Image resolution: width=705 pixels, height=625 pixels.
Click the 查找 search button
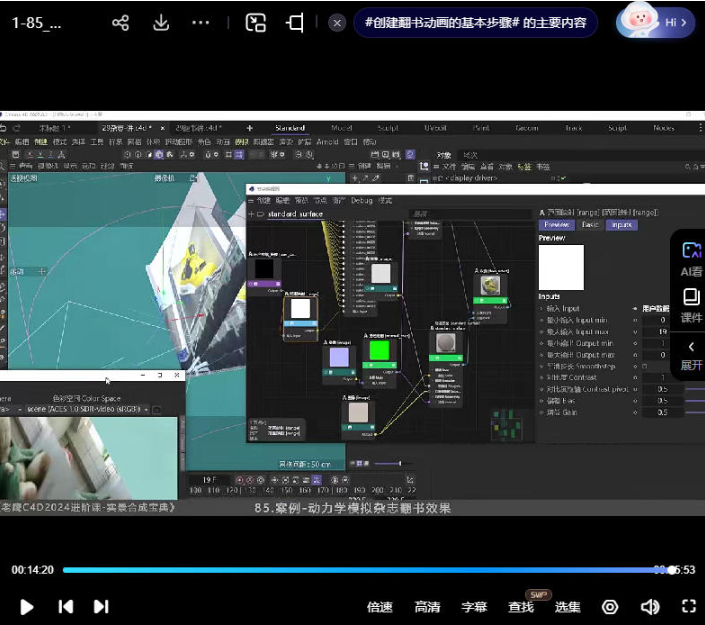pos(521,607)
